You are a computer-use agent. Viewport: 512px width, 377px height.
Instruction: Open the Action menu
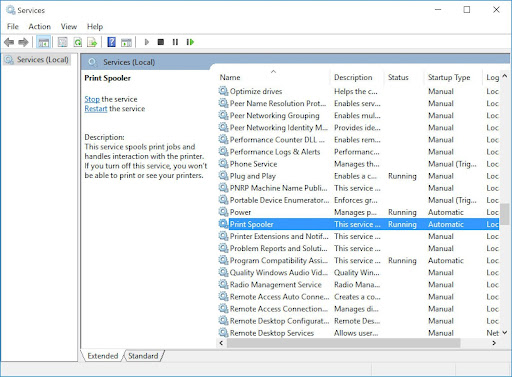[x=40, y=27]
